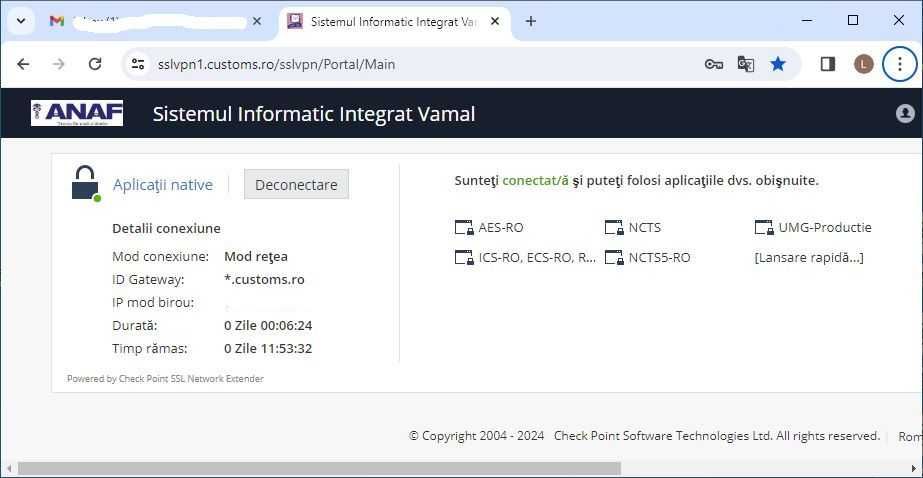Open the Chrome profile avatar L
This screenshot has height=478, width=923.
(x=864, y=64)
